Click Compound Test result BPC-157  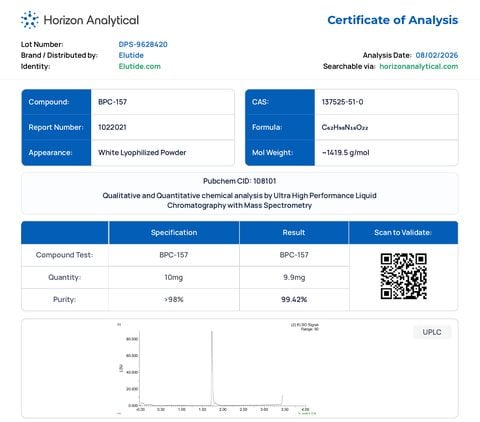(x=294, y=255)
